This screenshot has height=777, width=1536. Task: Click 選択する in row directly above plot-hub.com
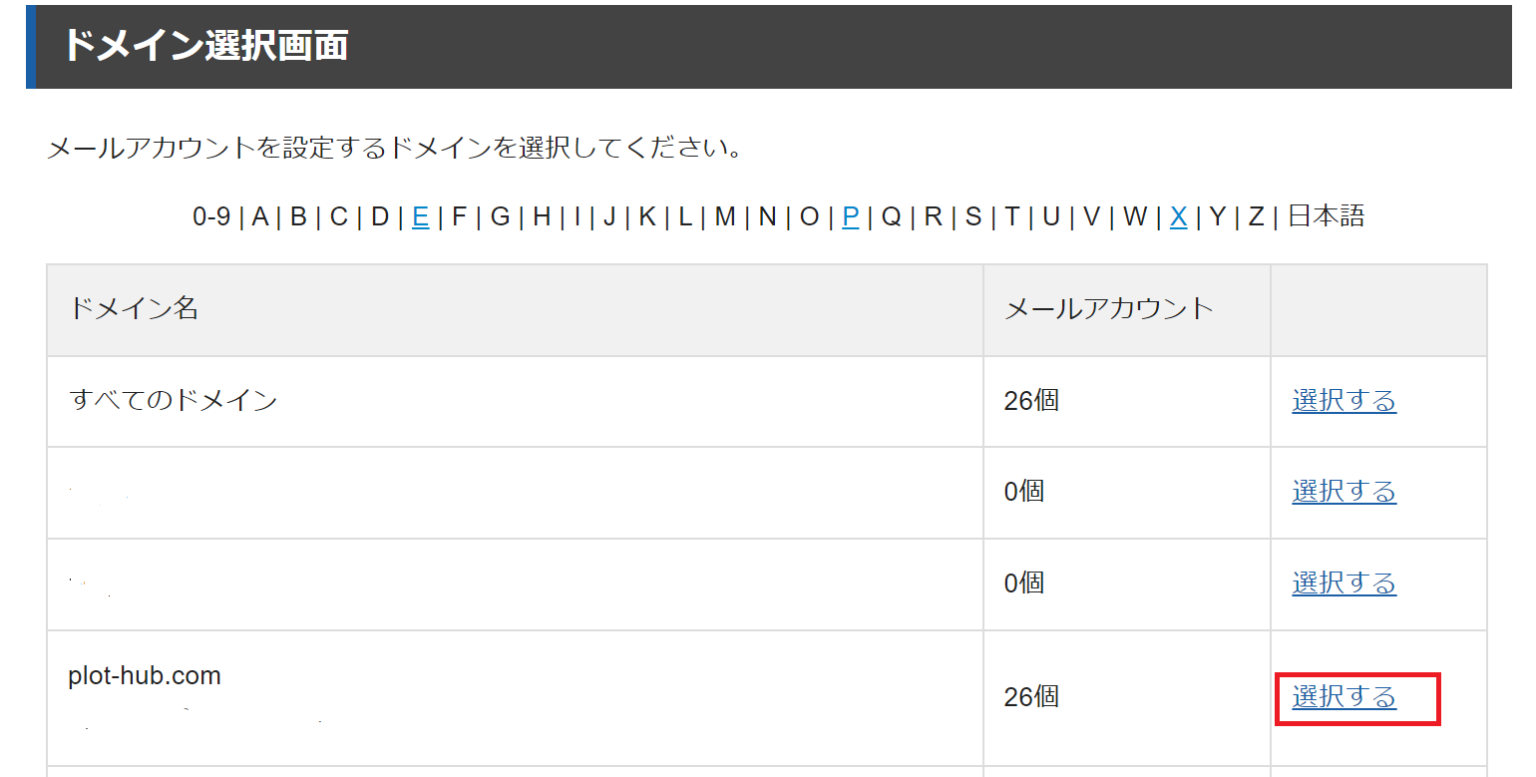pos(1343,583)
